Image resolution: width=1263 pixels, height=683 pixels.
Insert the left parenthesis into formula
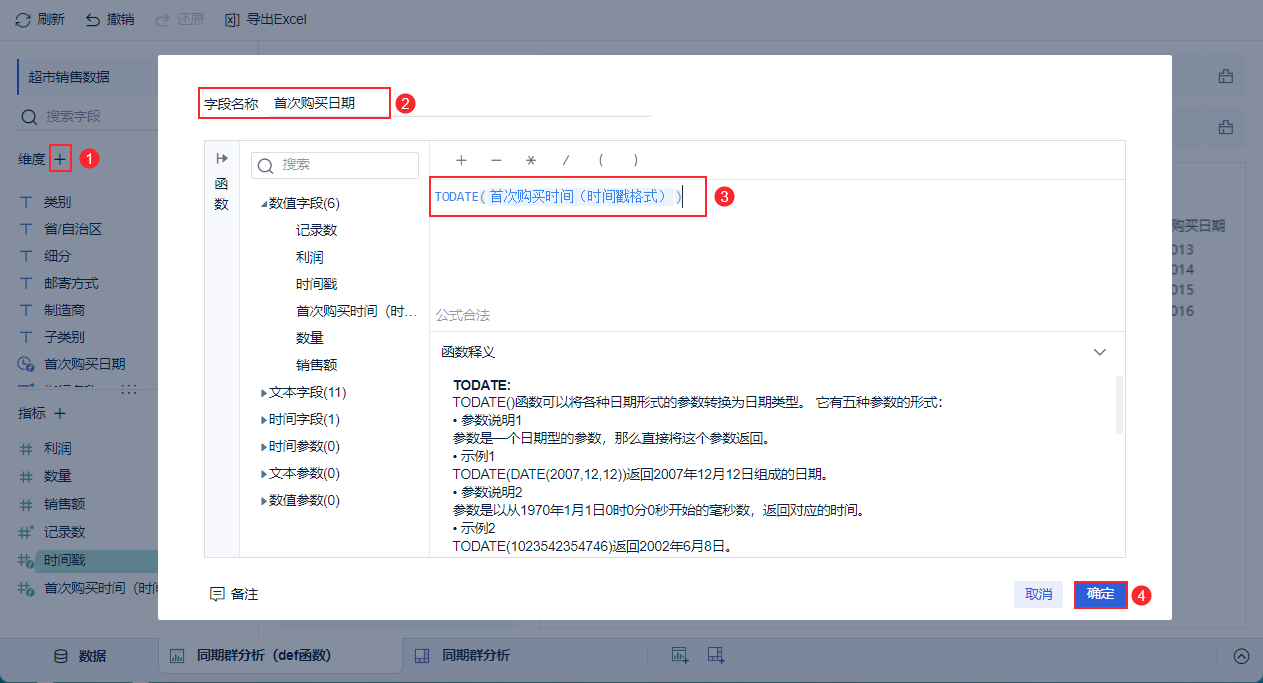click(601, 160)
